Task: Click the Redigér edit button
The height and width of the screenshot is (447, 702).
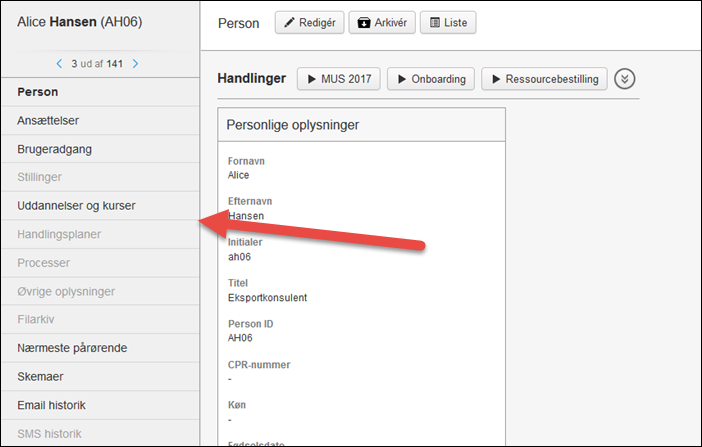Action: coord(310,23)
